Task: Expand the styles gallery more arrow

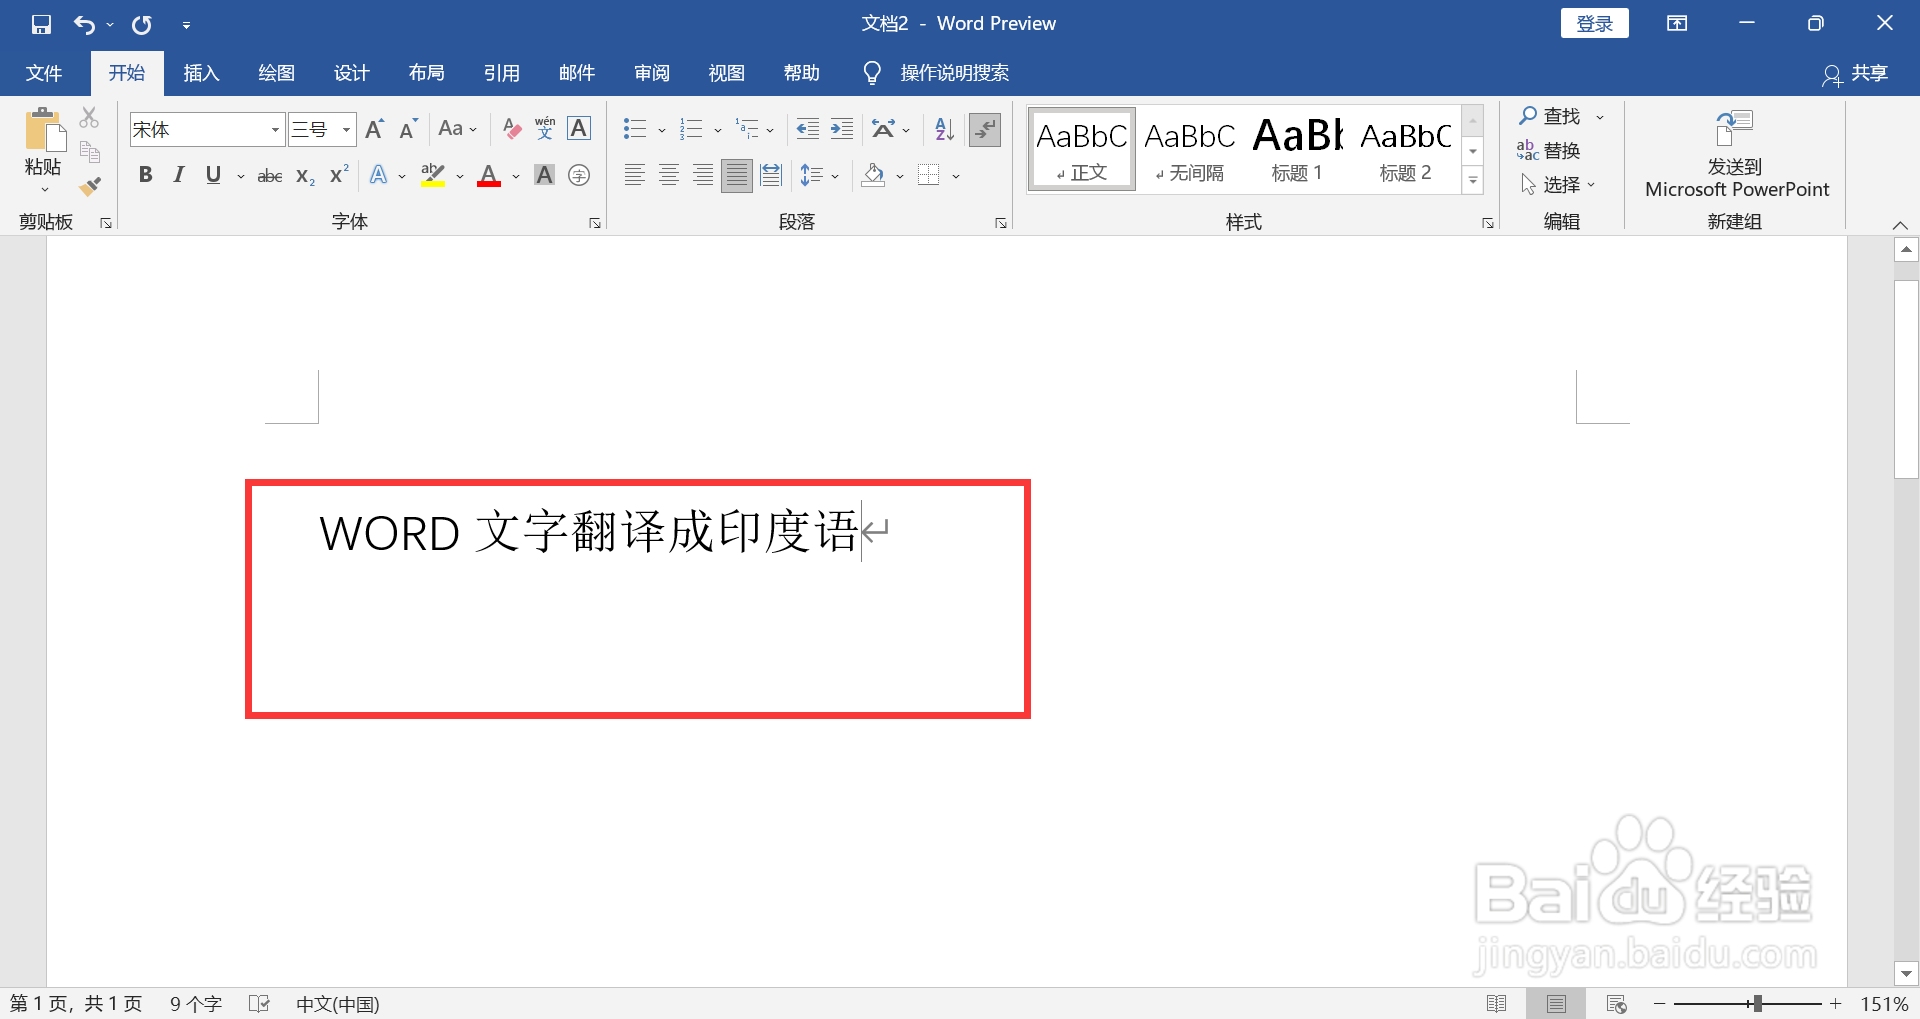Action: tap(1473, 181)
